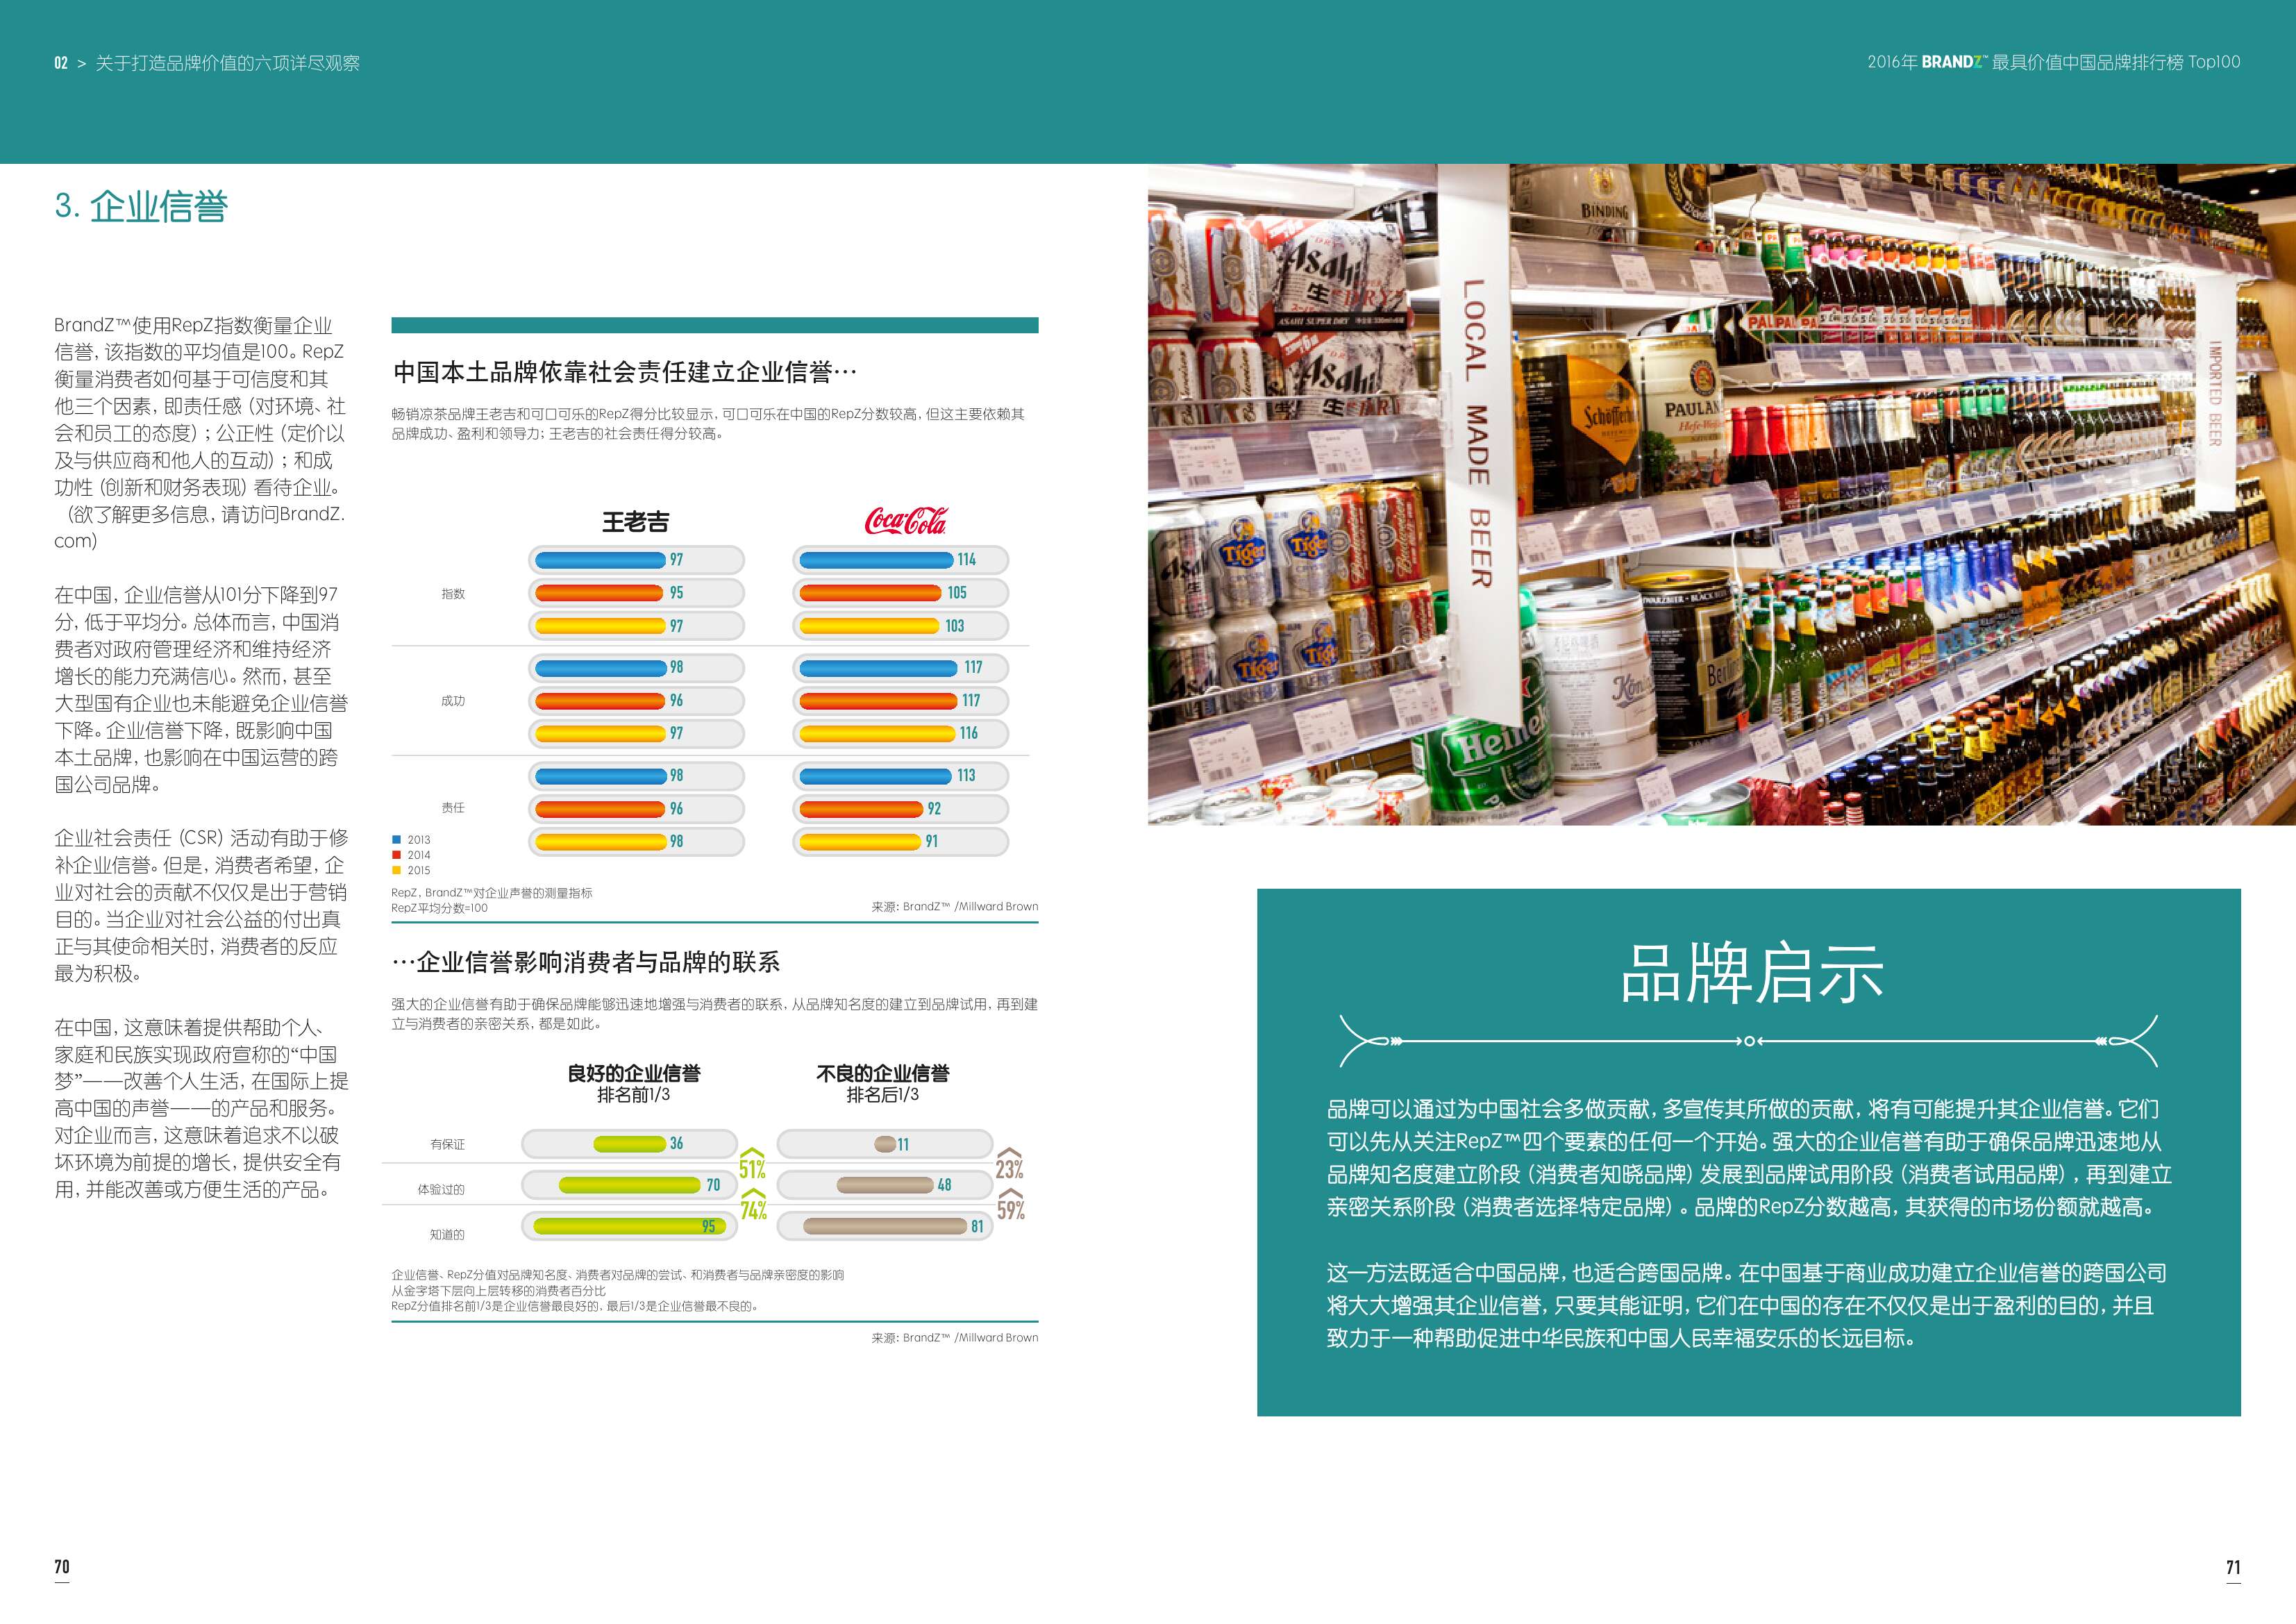Select the green 知道的 bar valued 95

tap(630, 1226)
